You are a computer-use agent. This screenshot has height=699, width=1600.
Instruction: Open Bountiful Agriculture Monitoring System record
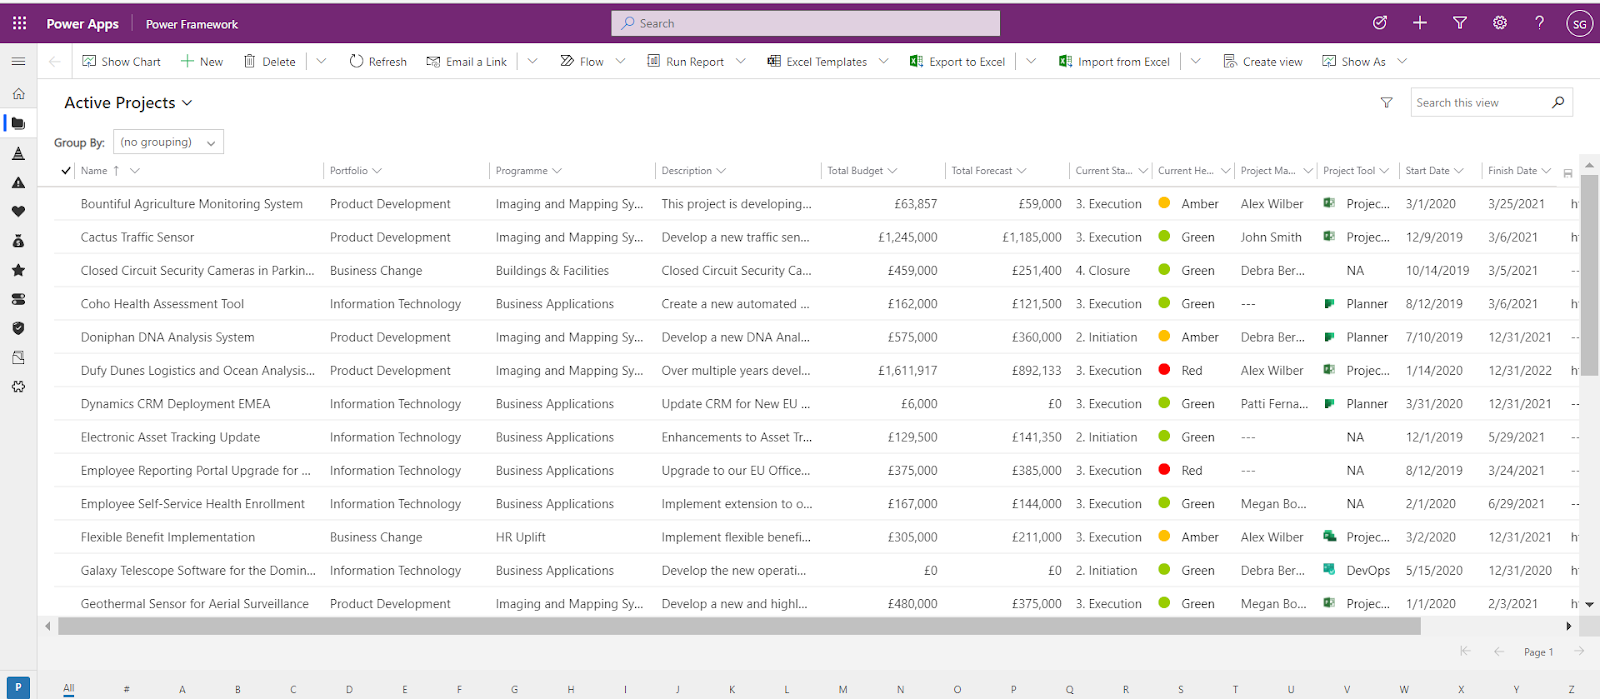click(191, 204)
